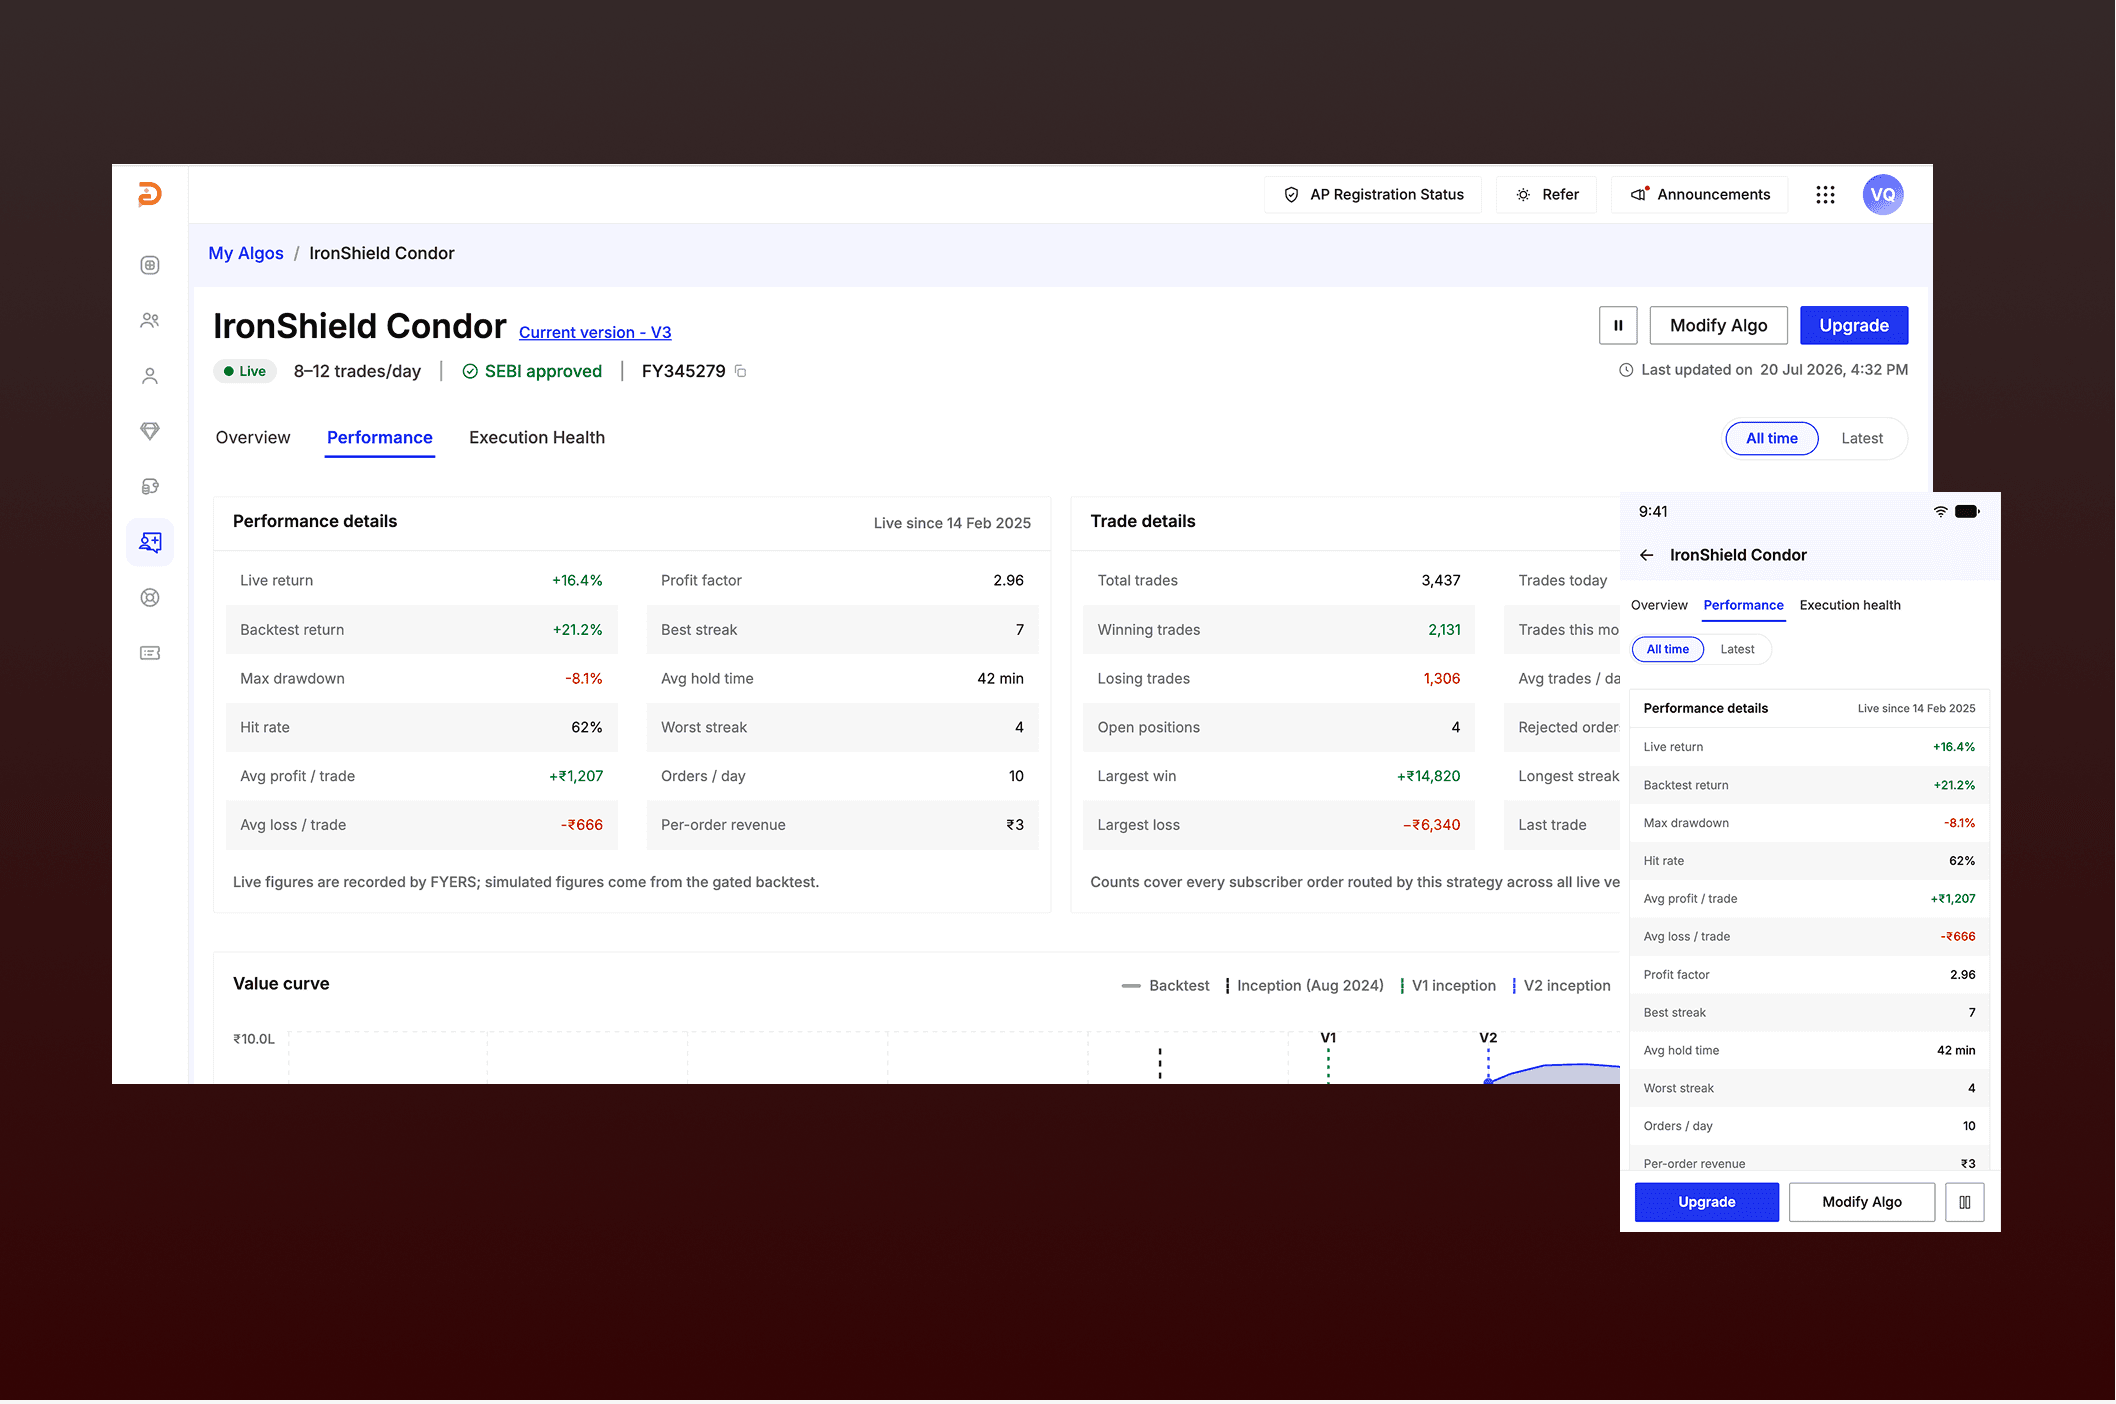Select Latest in the mobile panel
The height and width of the screenshot is (1404, 2116).
1738,649
